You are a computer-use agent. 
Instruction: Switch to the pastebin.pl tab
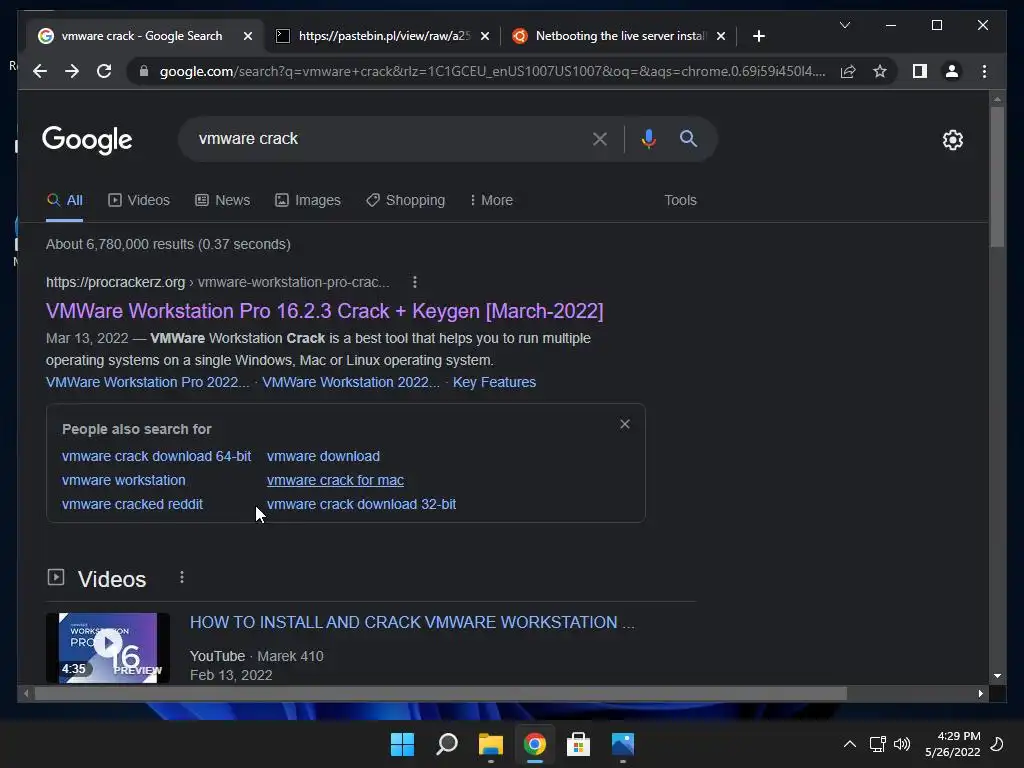pyautogui.click(x=383, y=36)
